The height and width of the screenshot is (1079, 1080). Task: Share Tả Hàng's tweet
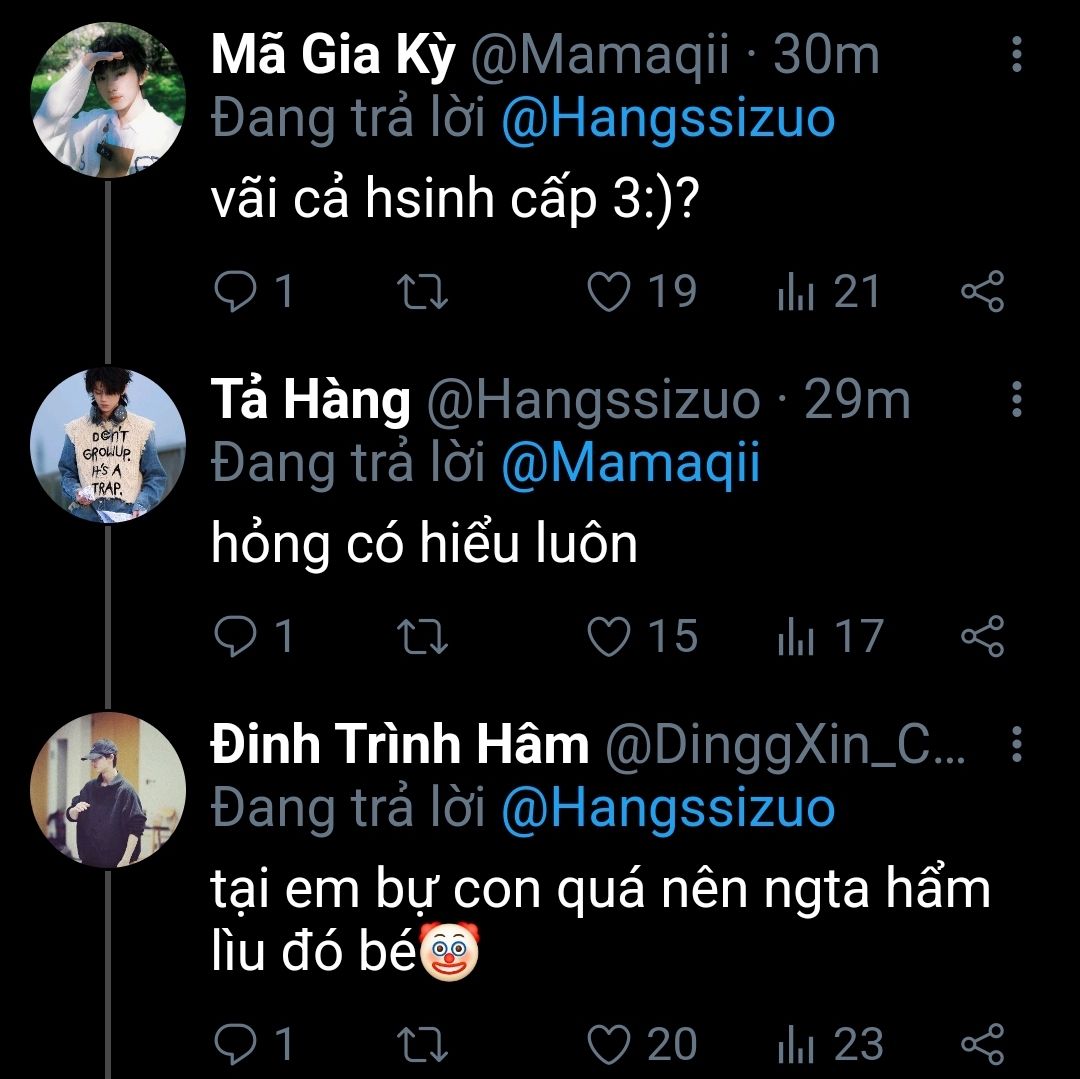point(982,637)
